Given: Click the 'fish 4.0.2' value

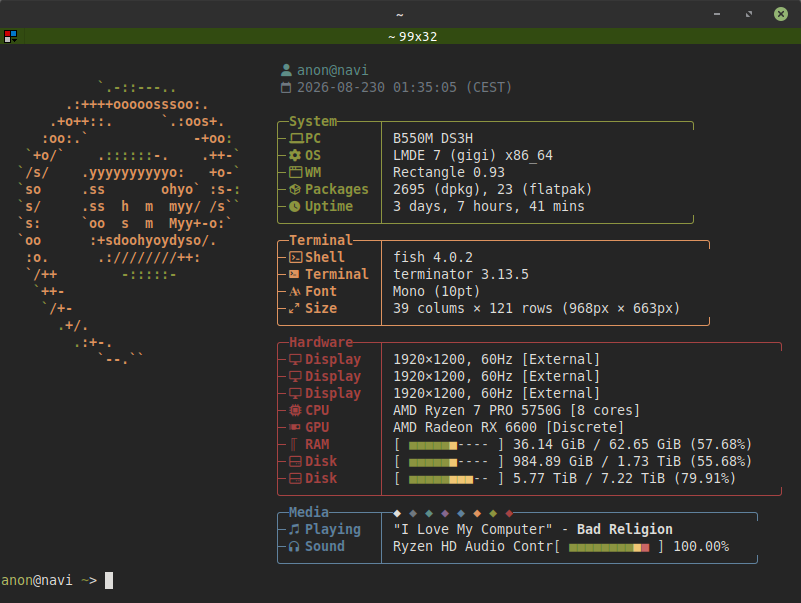Looking at the screenshot, I should click(x=433, y=257).
